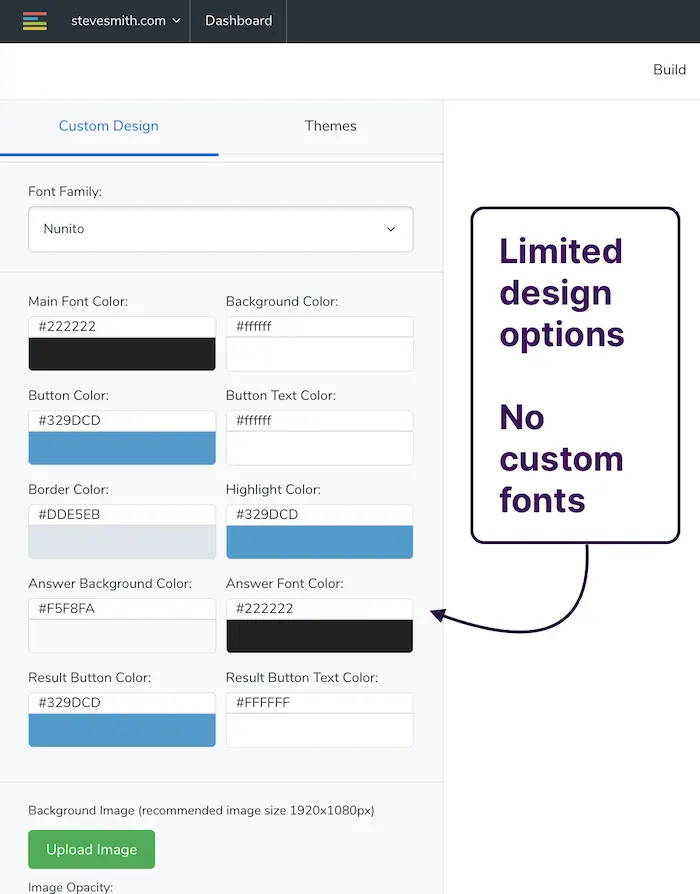Edit the Answer Background Color field showing #F5F8FA
The image size is (700, 894).
(121, 608)
